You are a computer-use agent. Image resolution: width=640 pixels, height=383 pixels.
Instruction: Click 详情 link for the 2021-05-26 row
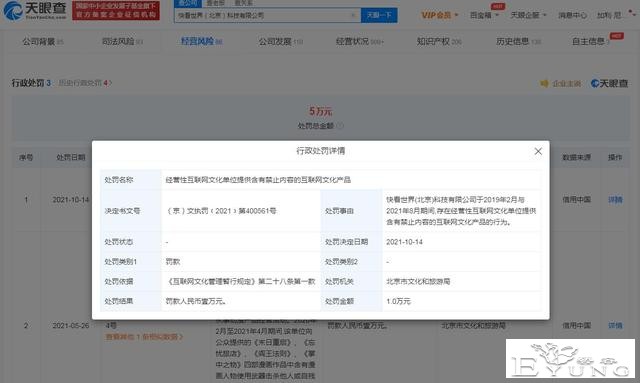[x=615, y=325]
